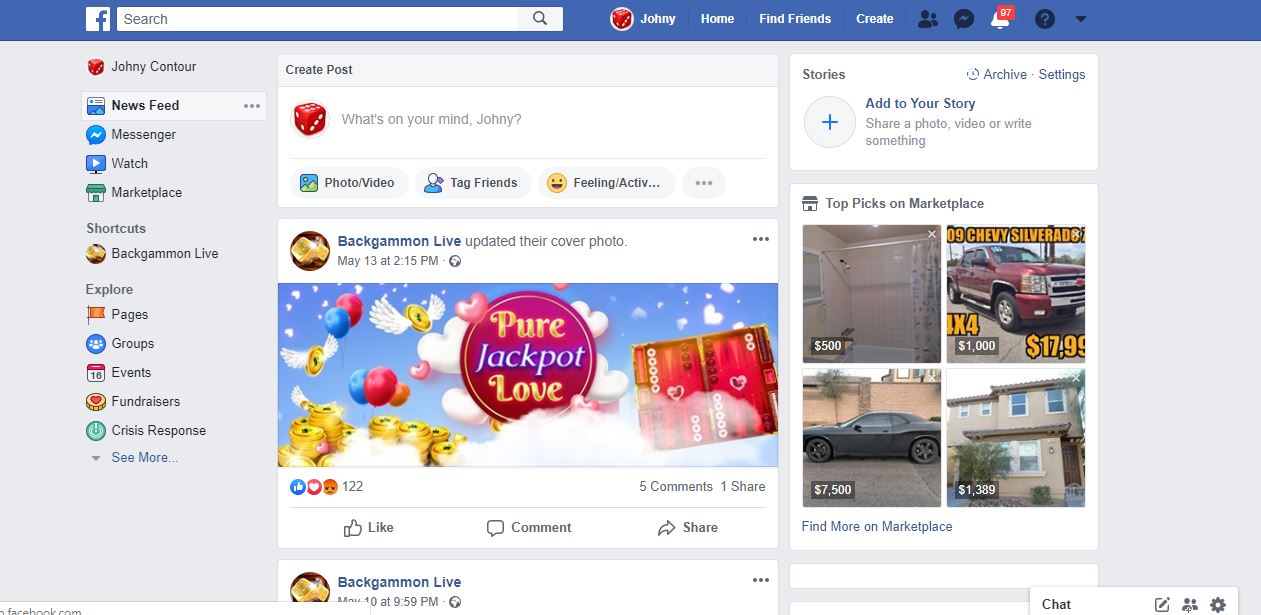Click the Events calendar icon
Image resolution: width=1261 pixels, height=615 pixels.
coord(96,373)
